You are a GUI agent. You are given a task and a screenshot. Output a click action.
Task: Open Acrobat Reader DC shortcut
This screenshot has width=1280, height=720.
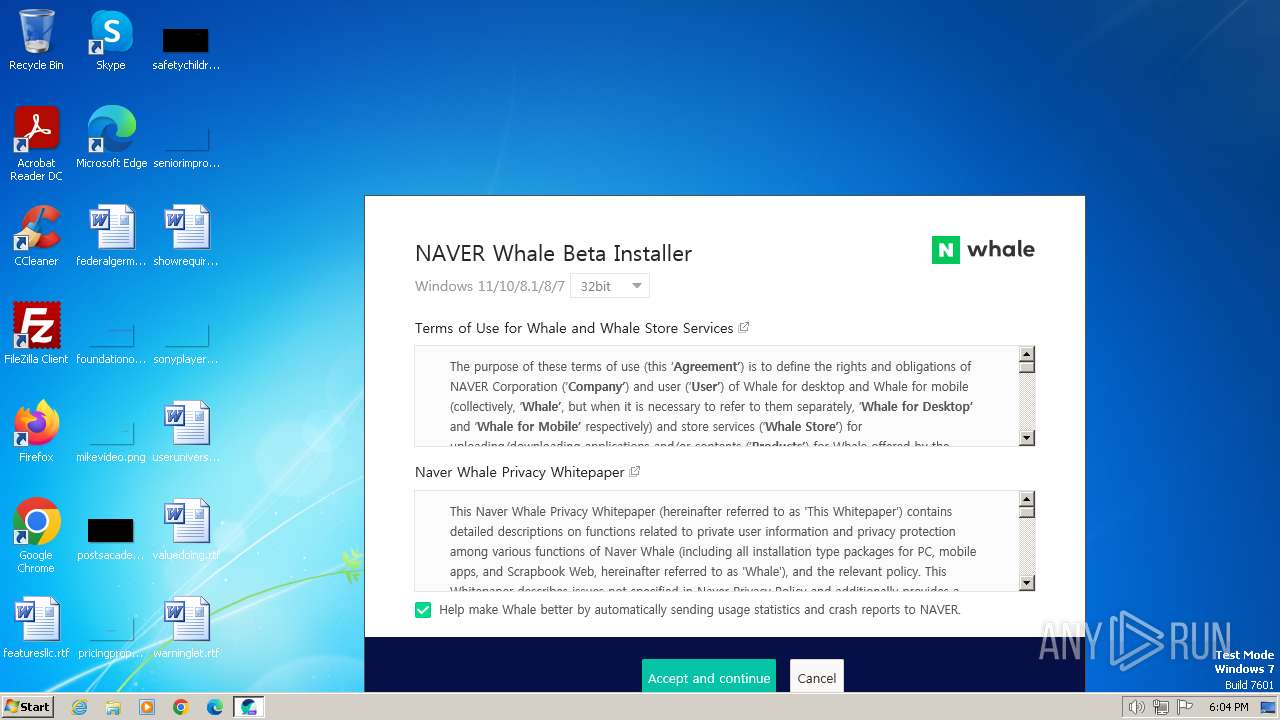click(36, 143)
